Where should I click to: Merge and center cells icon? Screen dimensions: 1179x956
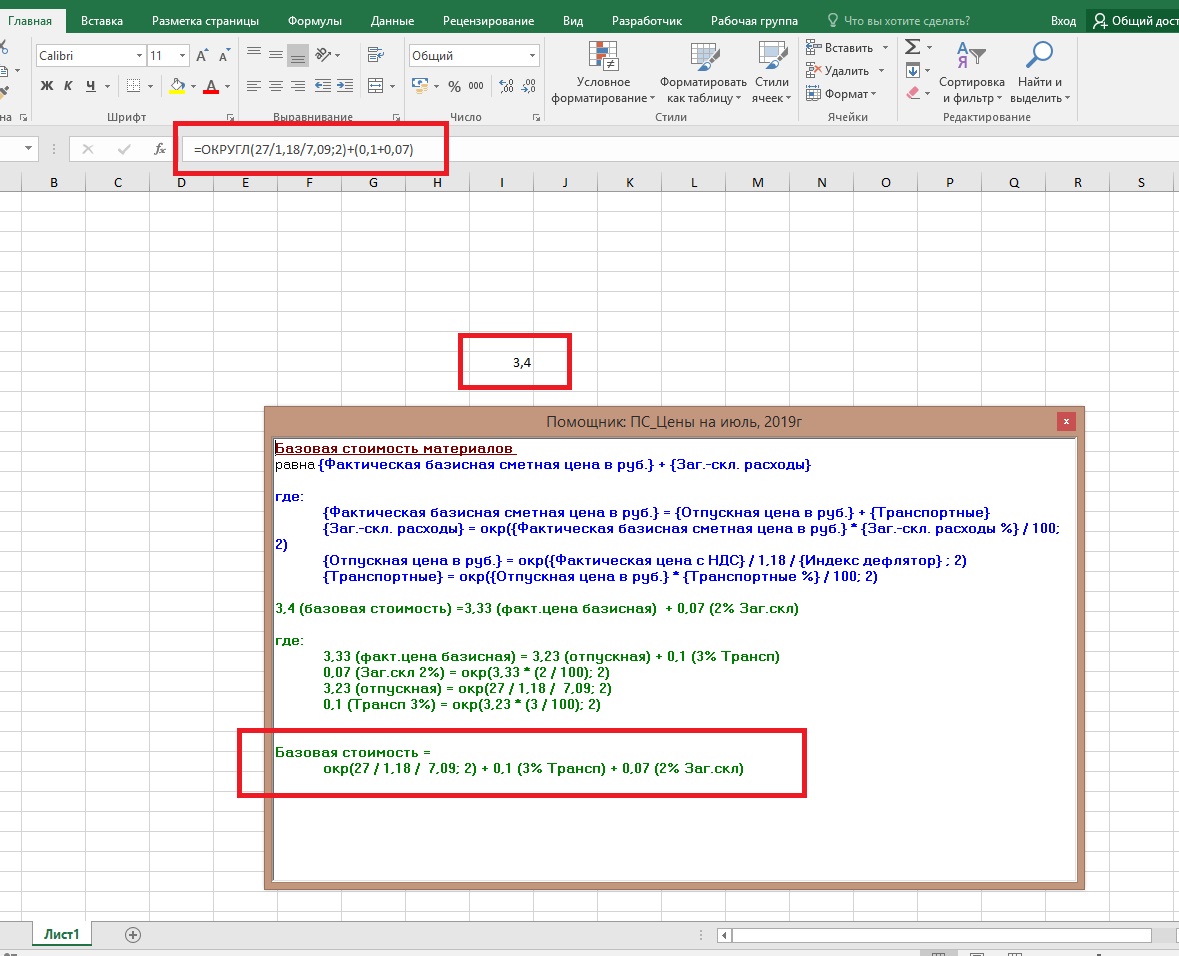tap(376, 86)
